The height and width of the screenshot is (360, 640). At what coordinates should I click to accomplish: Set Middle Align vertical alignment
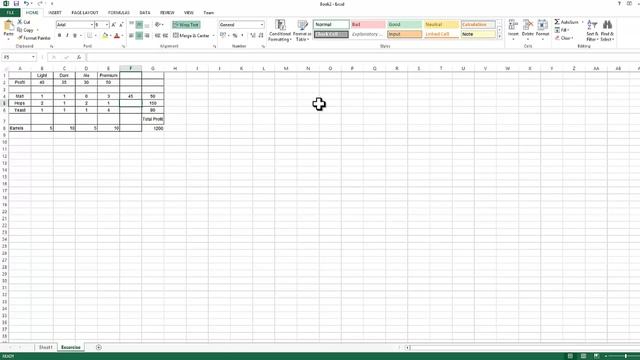pos(139,25)
